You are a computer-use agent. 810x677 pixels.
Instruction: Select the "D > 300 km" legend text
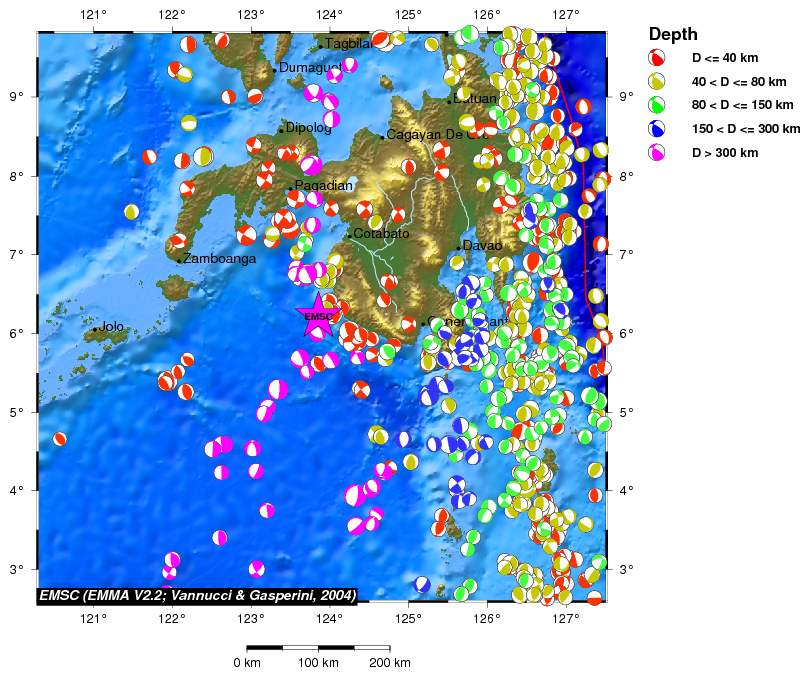pyautogui.click(x=725, y=153)
